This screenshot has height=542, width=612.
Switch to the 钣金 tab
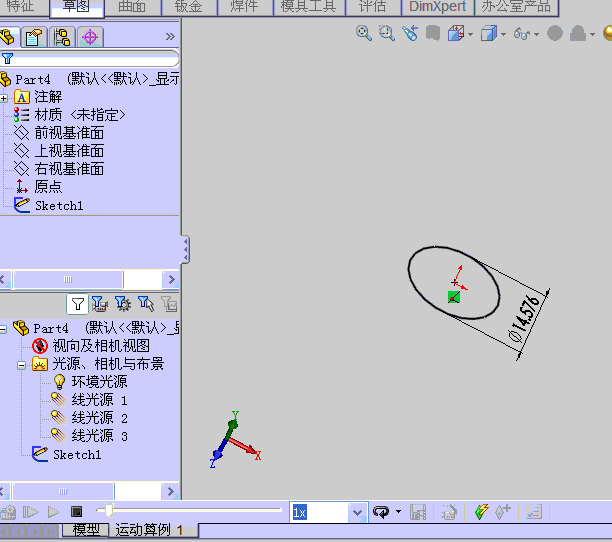click(x=189, y=7)
